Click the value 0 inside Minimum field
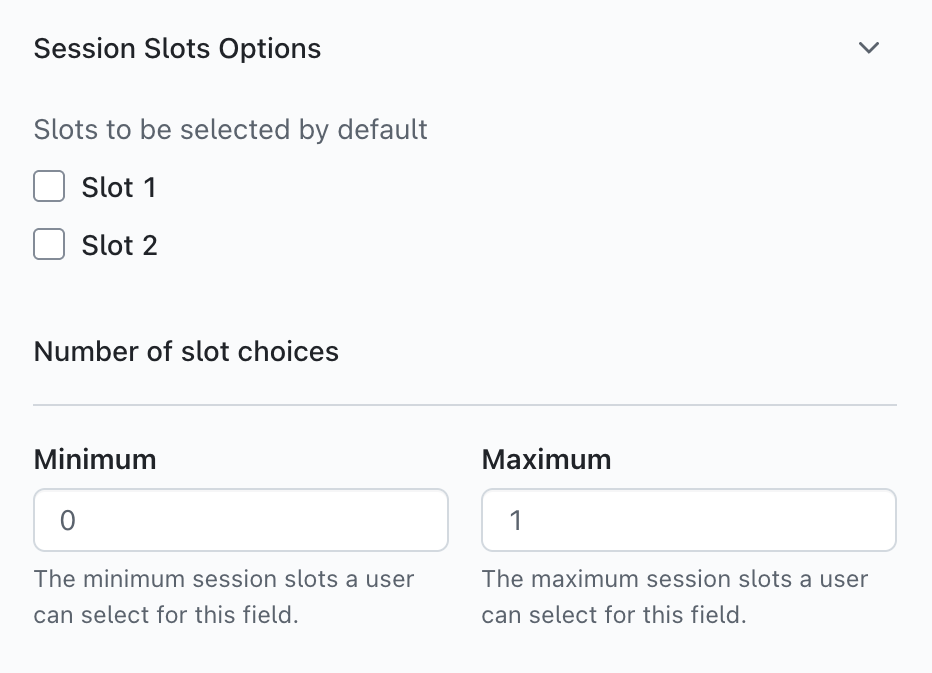 67,521
